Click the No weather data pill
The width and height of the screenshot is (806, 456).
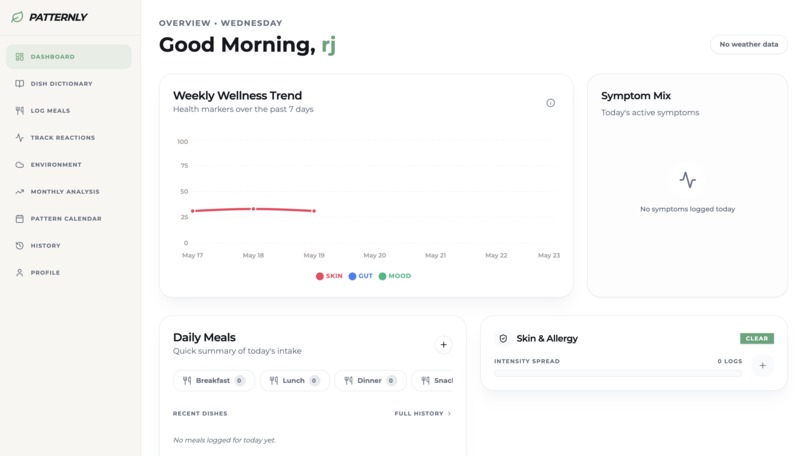(748, 44)
